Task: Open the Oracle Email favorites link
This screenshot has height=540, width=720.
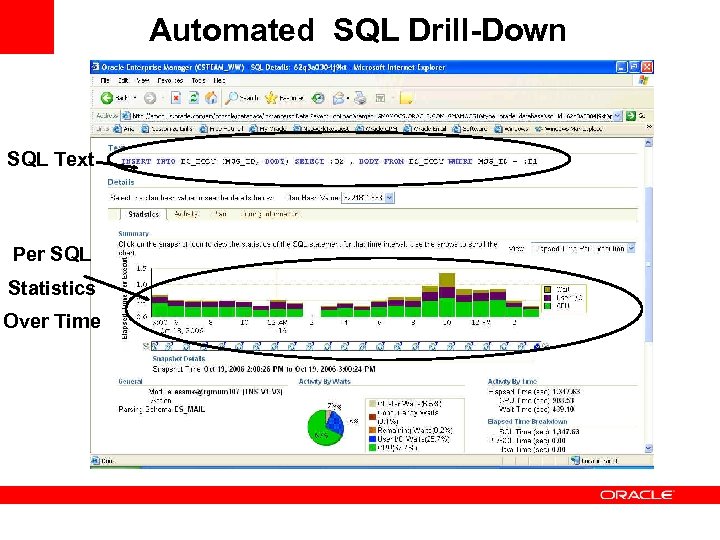Action: (425, 129)
